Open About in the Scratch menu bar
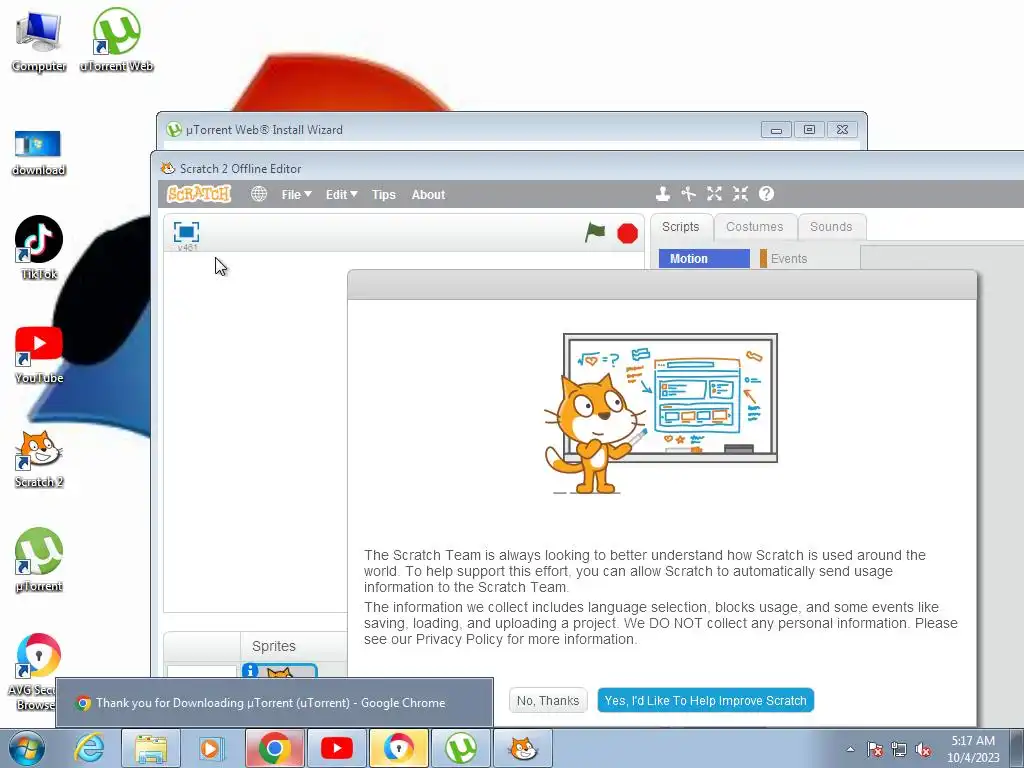The width and height of the screenshot is (1024, 768). click(428, 195)
